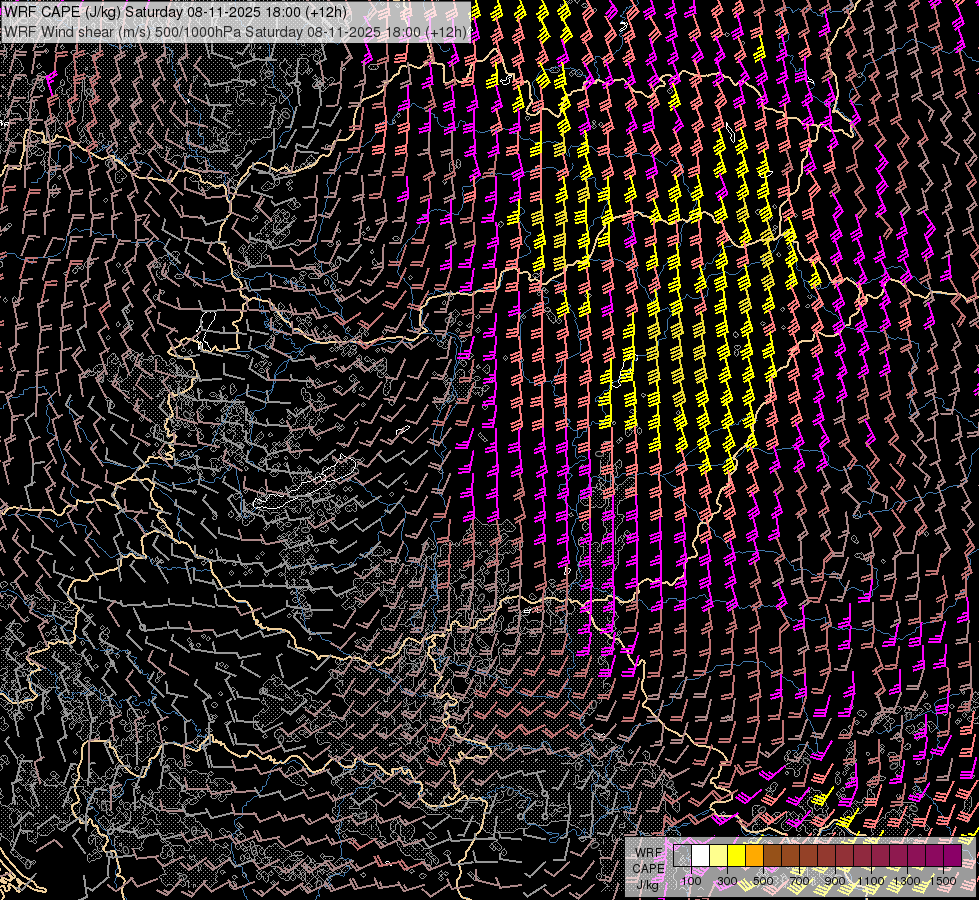Click the (+12h) offset in wind shear title
The height and width of the screenshot is (900, 979).
pyautogui.click(x=446, y=32)
